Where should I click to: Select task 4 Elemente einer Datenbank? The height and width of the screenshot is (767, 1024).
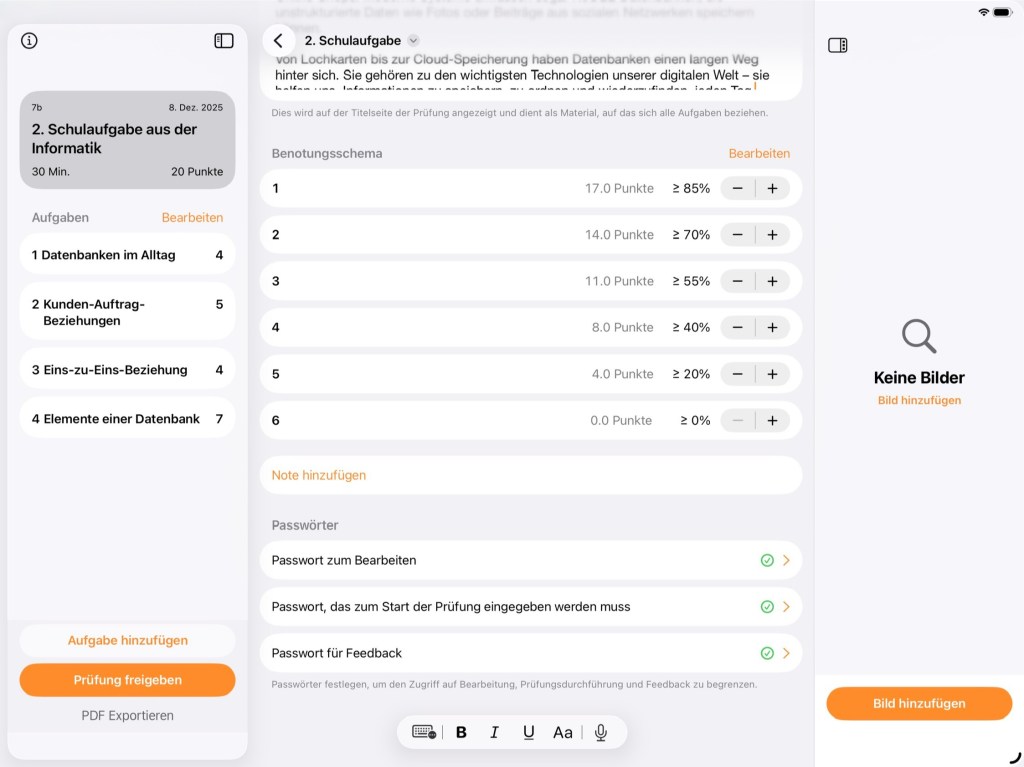pos(127,419)
